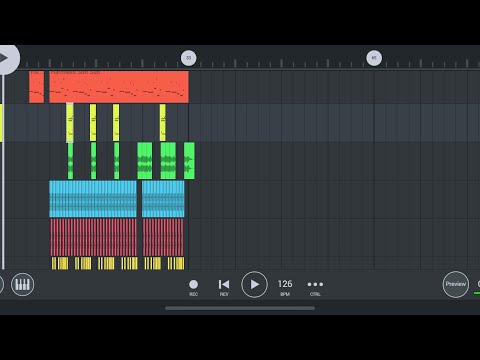Viewport: 480px width, 360px height.
Task: Open the 126 BPM tempo setting
Action: [x=285, y=287]
